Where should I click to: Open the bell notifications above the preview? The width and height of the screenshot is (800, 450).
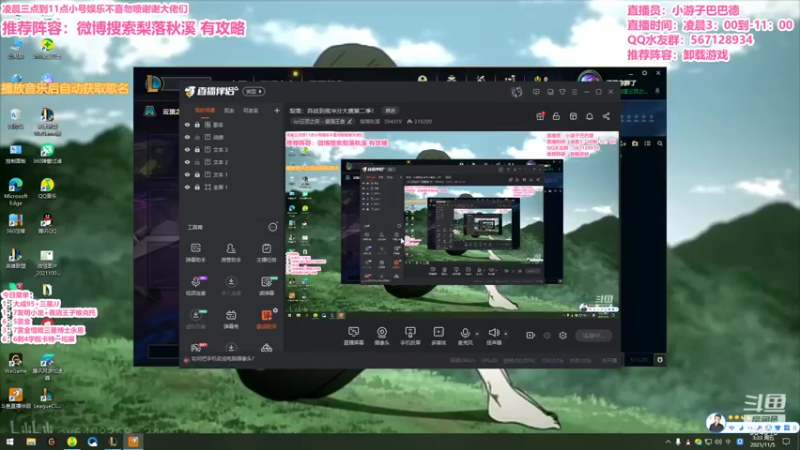589,116
